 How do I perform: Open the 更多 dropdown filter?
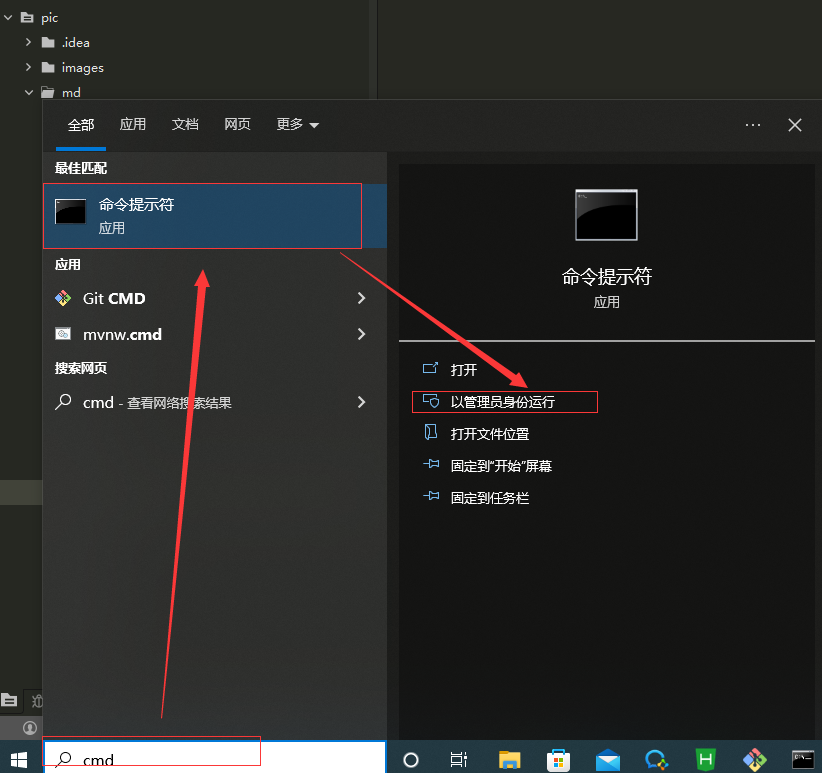297,125
